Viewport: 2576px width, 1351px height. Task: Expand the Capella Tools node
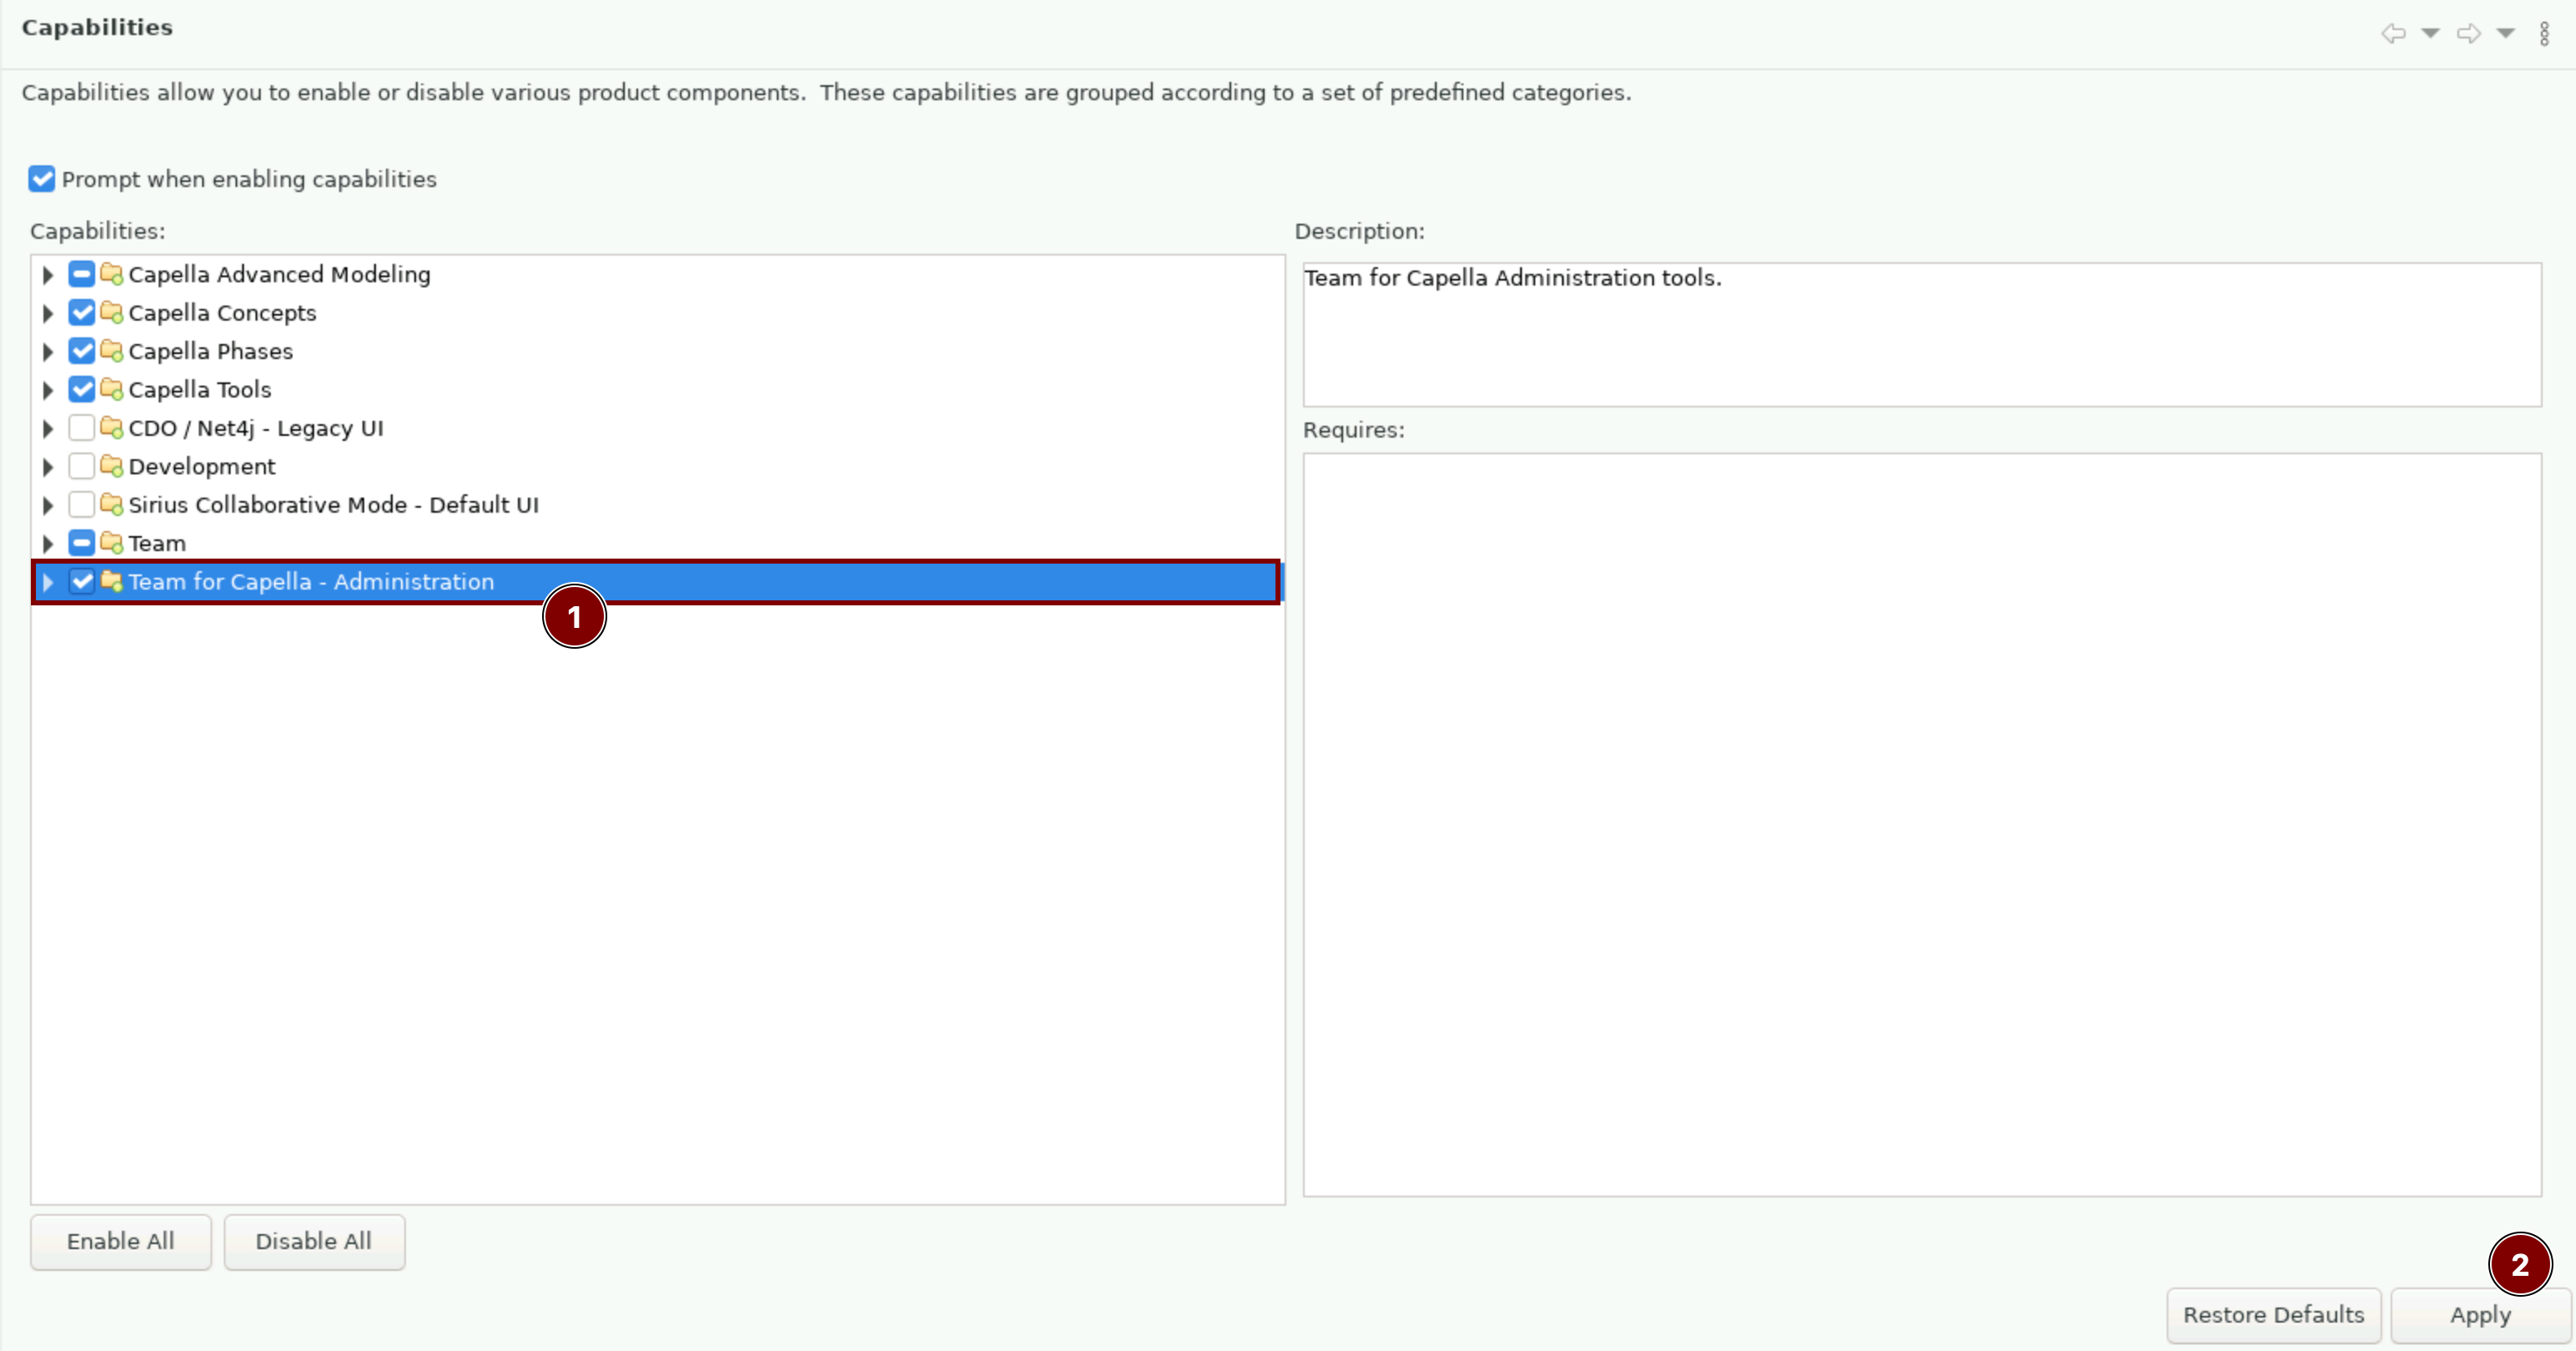47,390
